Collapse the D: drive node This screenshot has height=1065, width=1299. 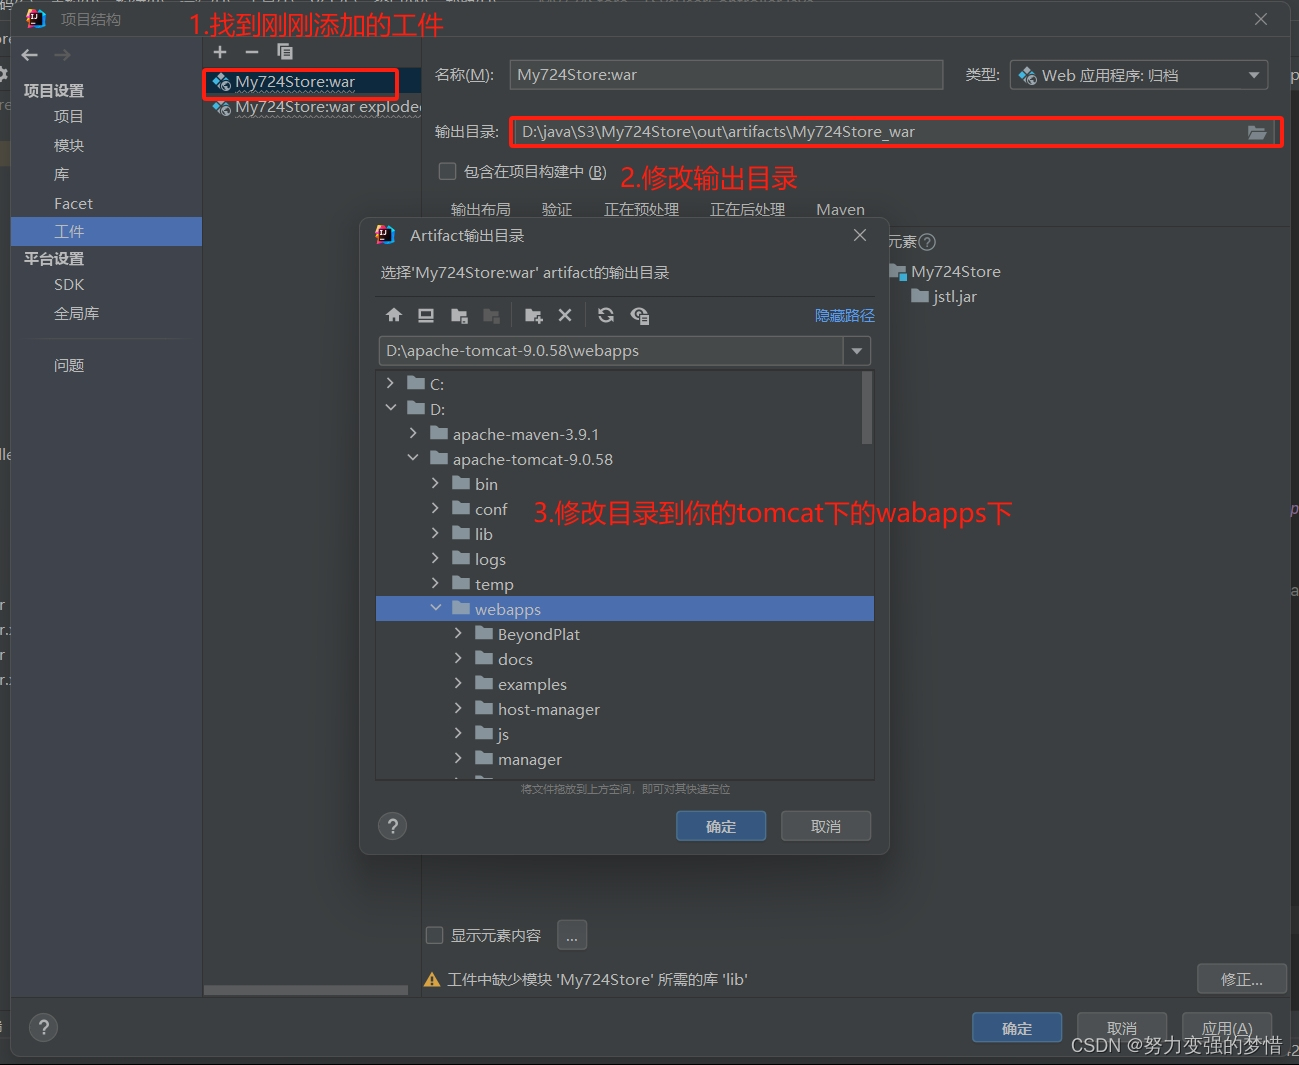pos(390,408)
